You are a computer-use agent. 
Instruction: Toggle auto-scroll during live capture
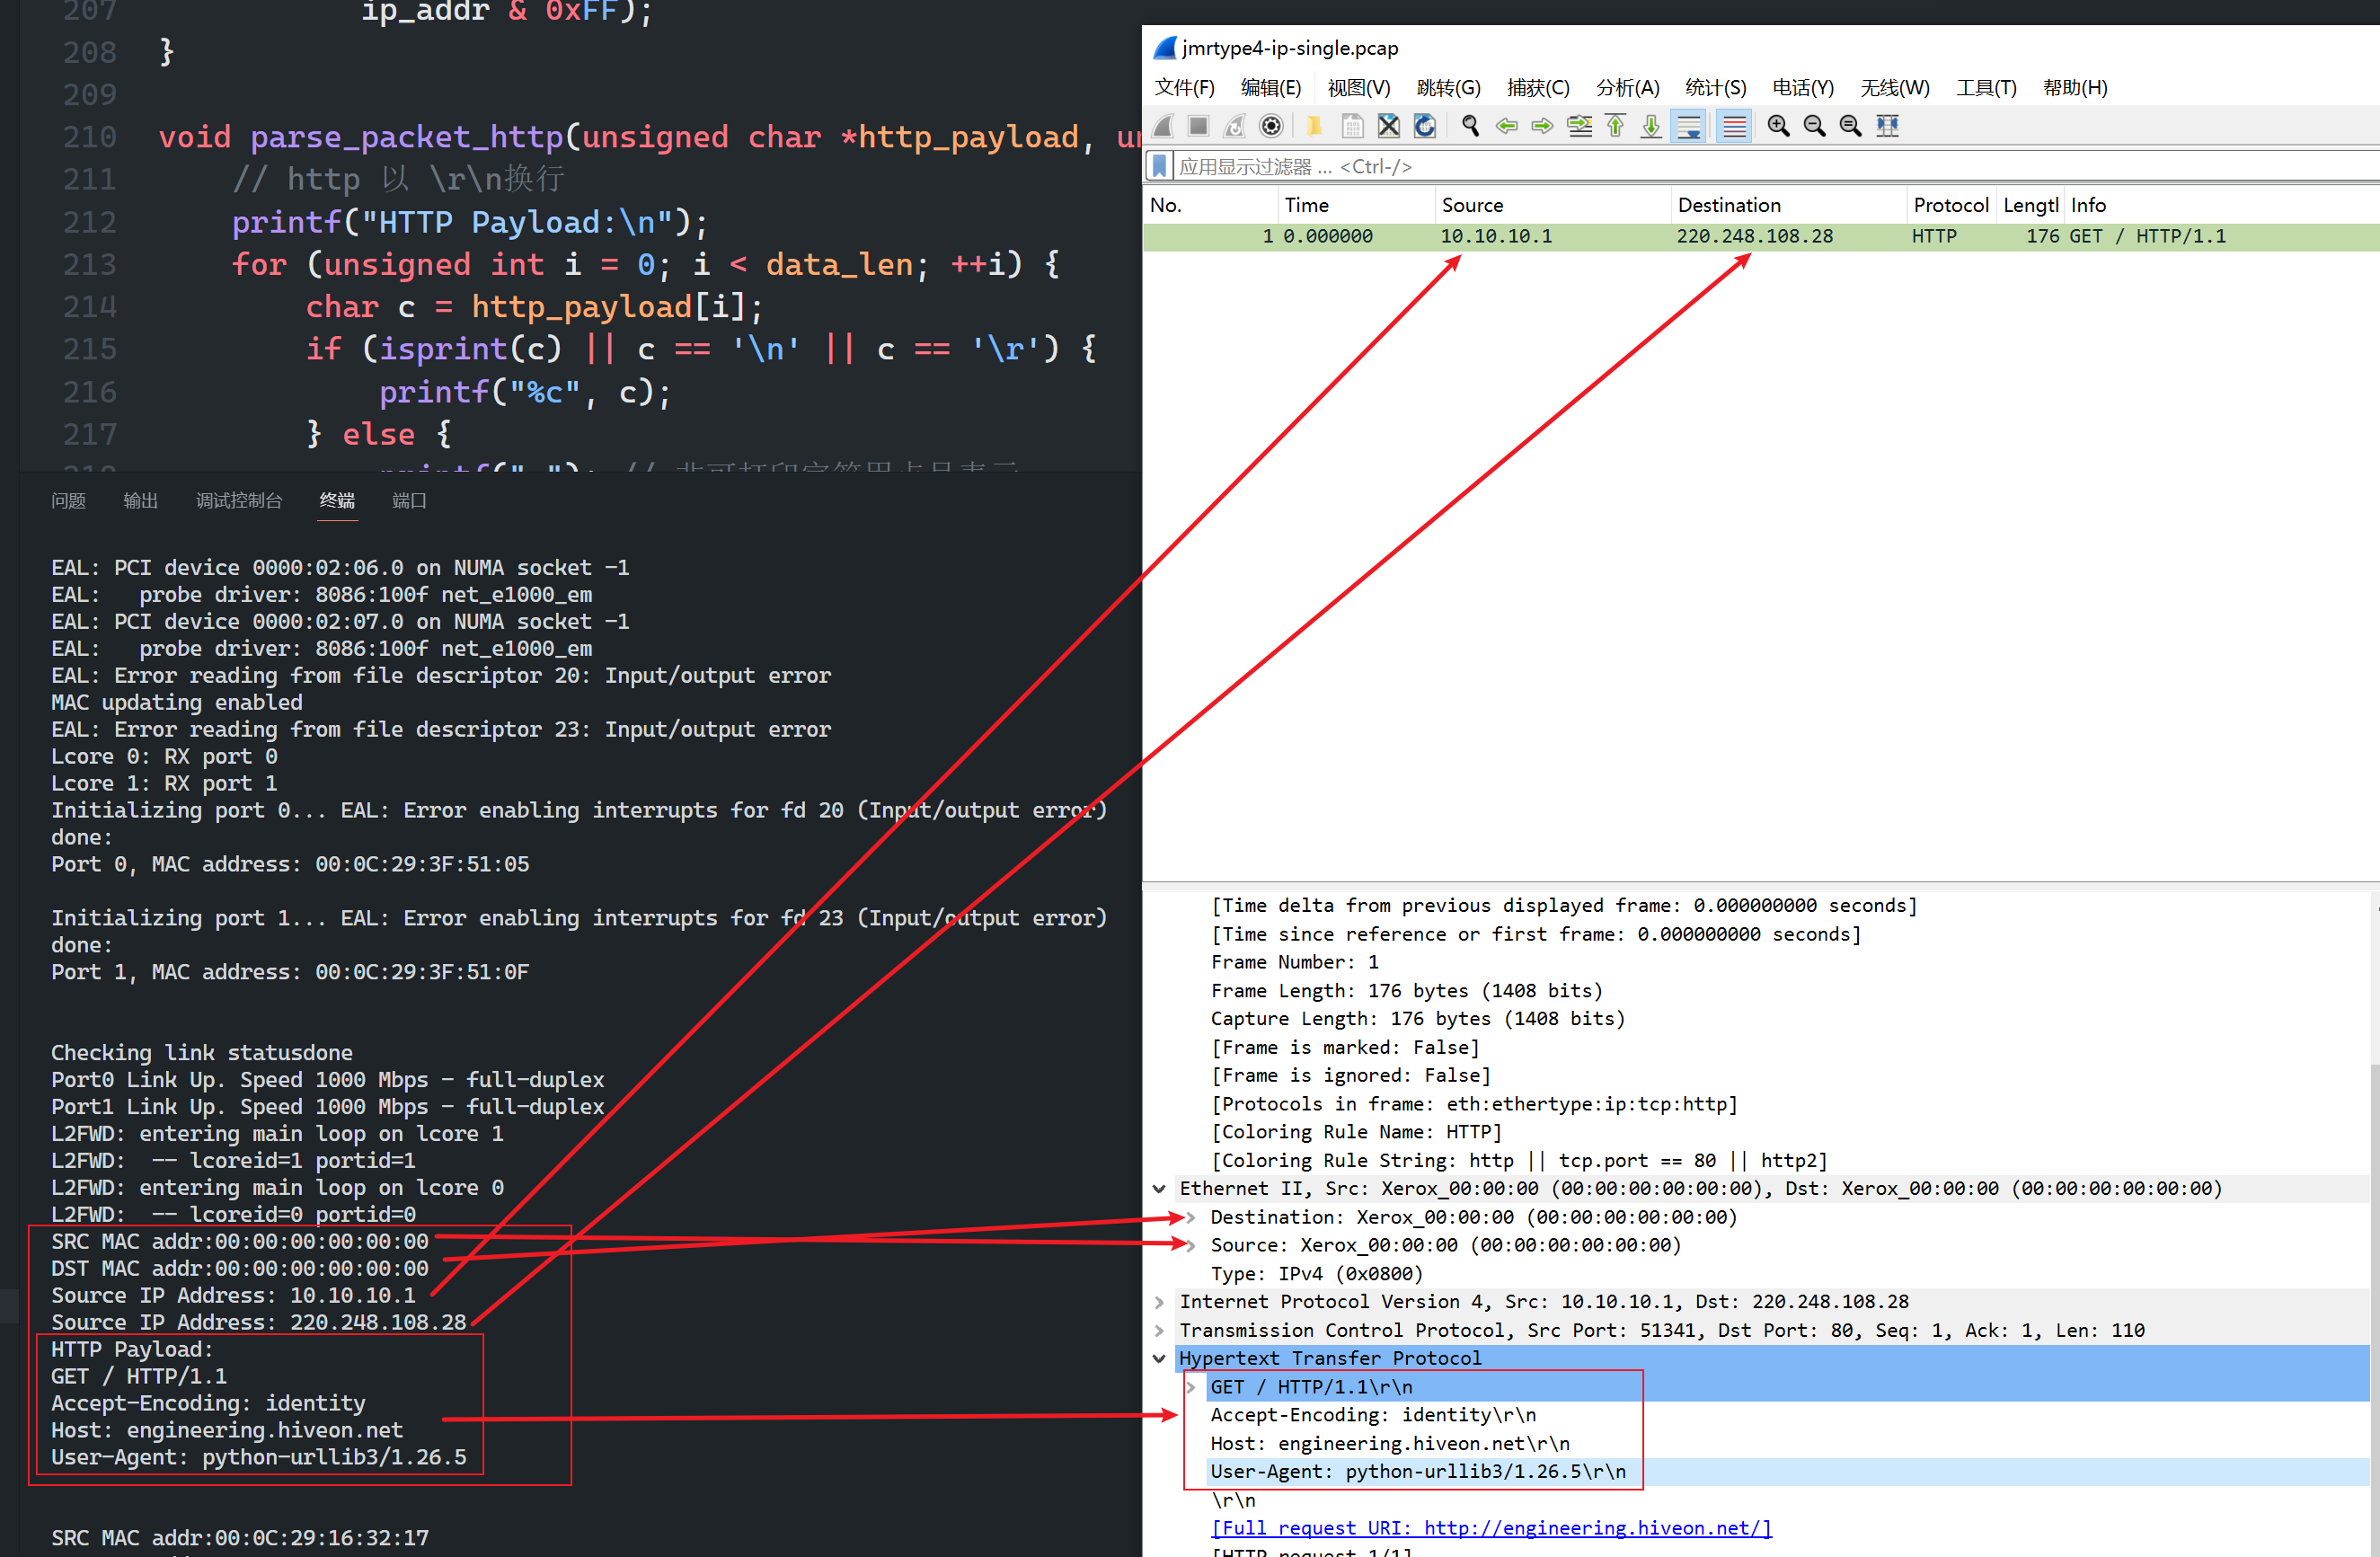click(1689, 126)
